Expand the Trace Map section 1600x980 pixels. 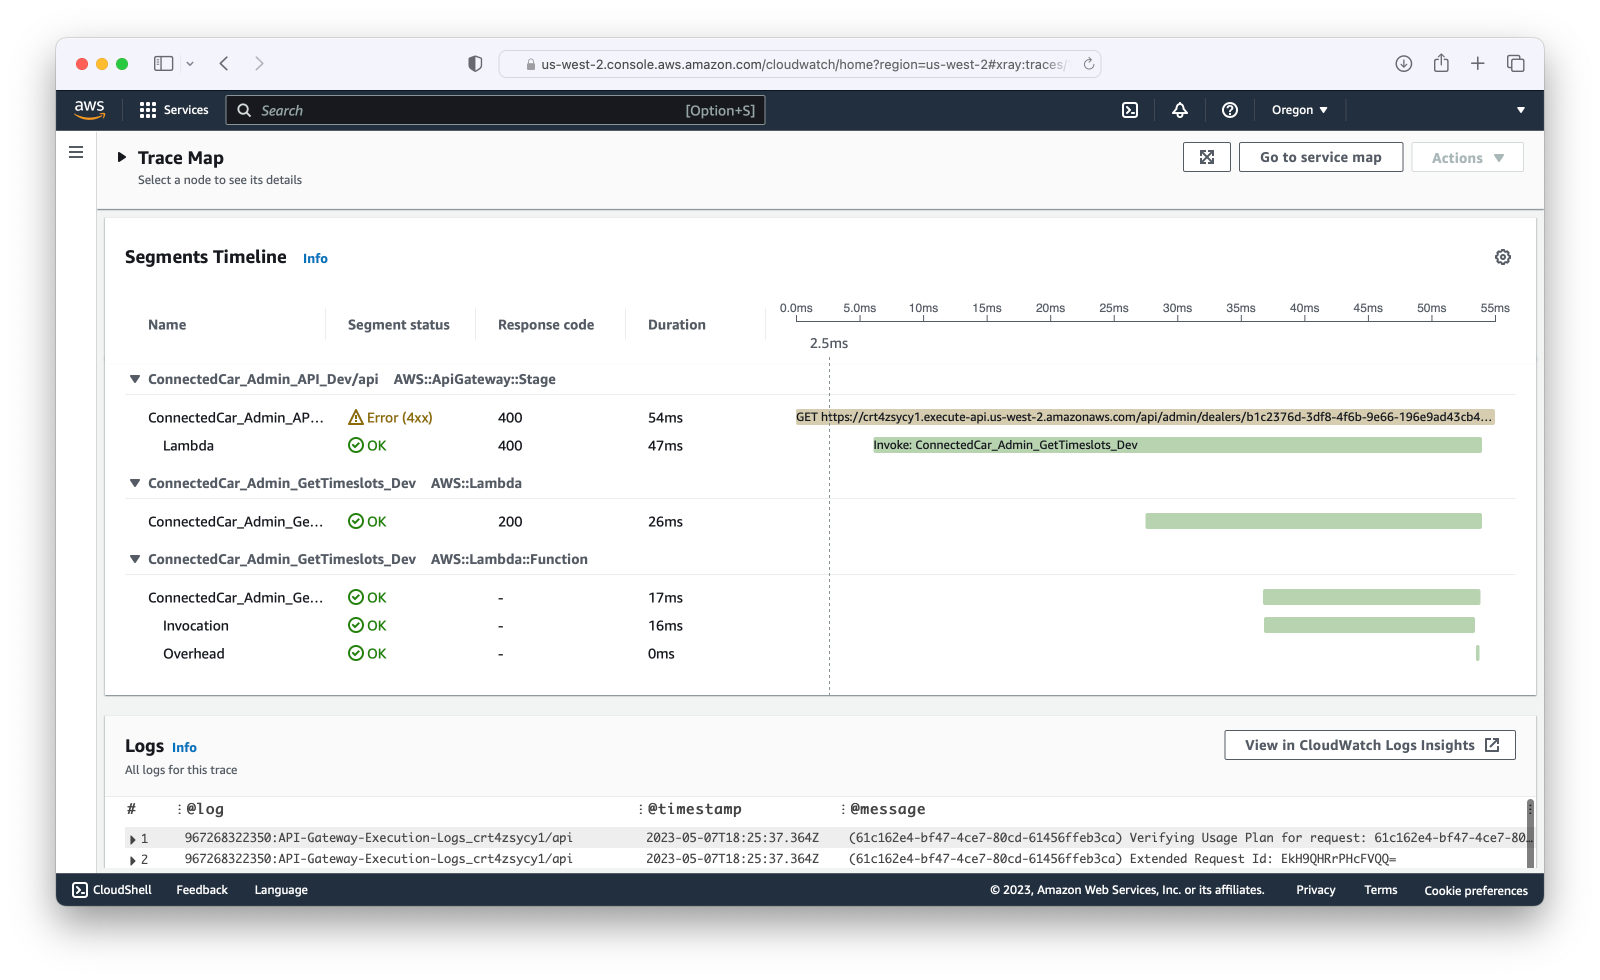pos(122,157)
